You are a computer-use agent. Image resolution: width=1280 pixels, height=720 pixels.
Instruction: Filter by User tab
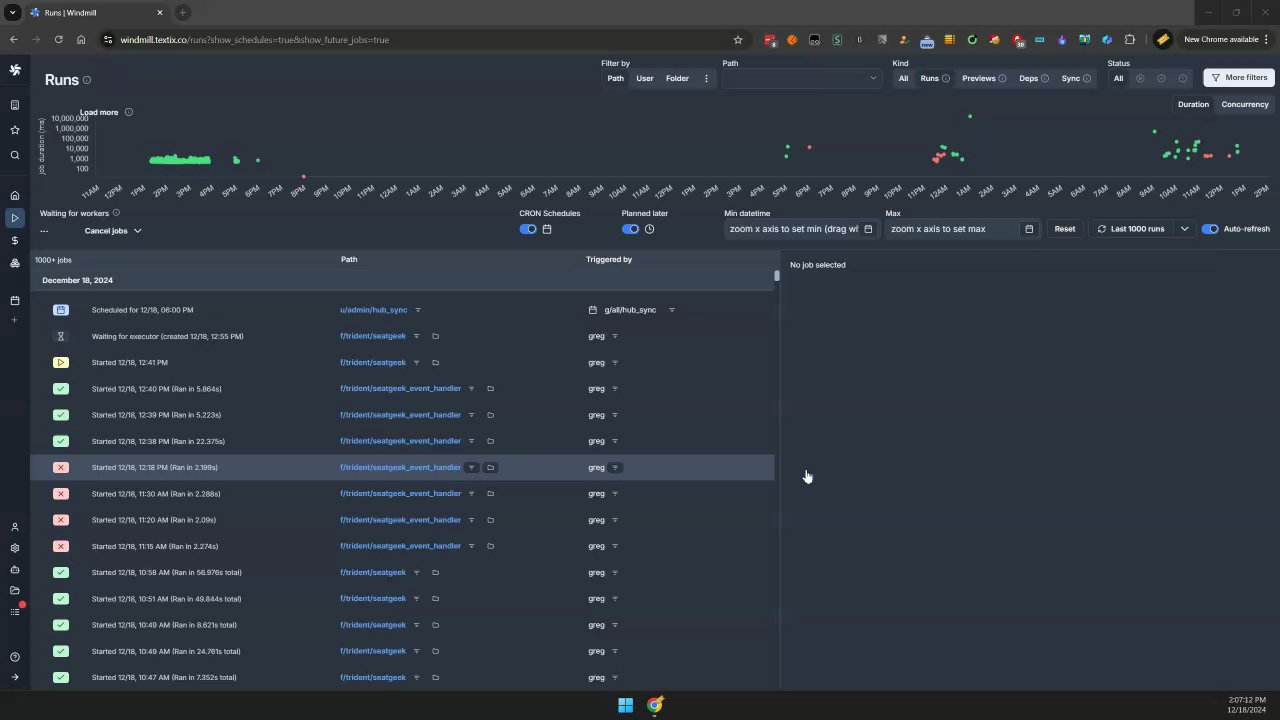[645, 78]
